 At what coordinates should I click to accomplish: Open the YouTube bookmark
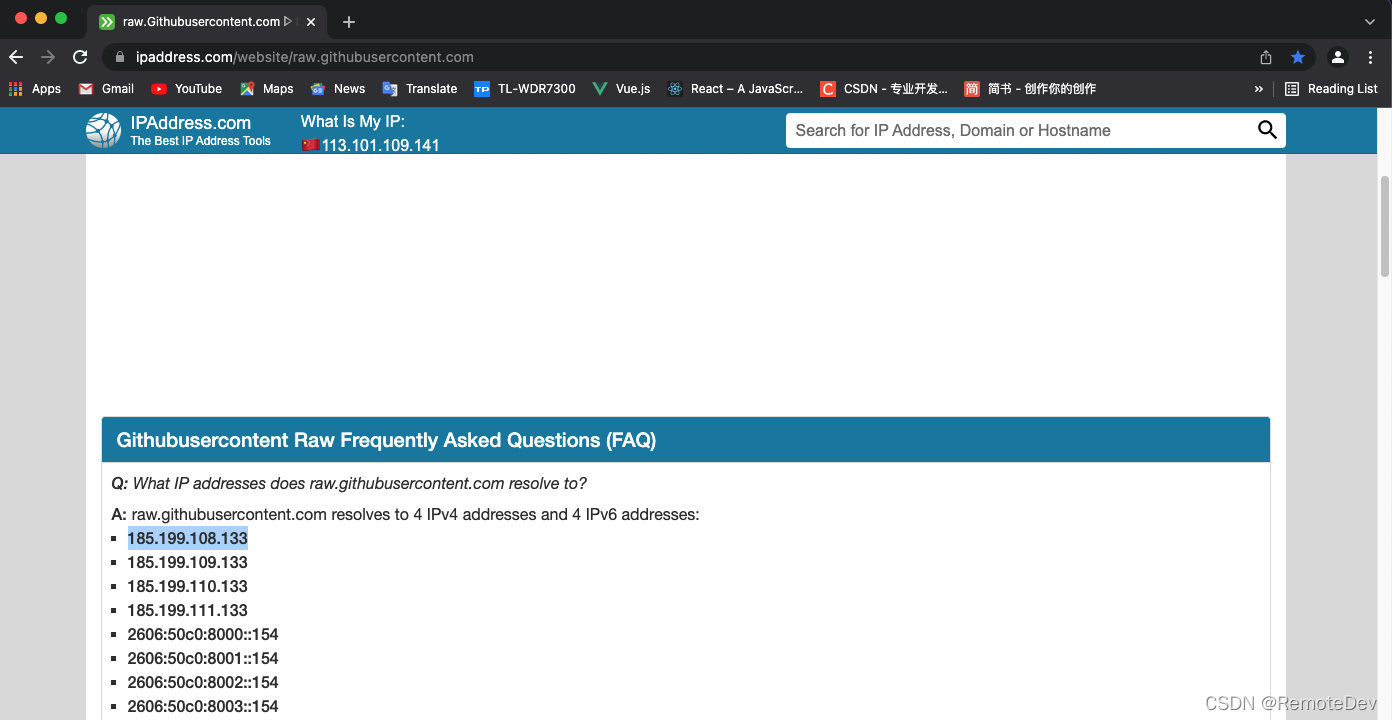tap(187, 89)
